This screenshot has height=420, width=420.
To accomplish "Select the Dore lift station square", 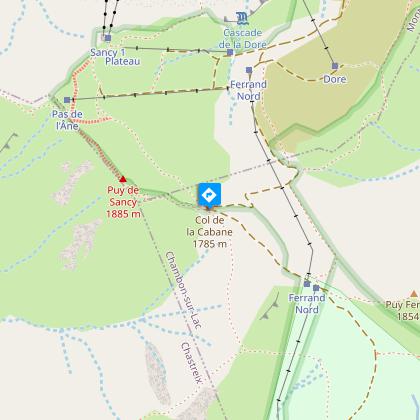I will pyautogui.click(x=335, y=66).
